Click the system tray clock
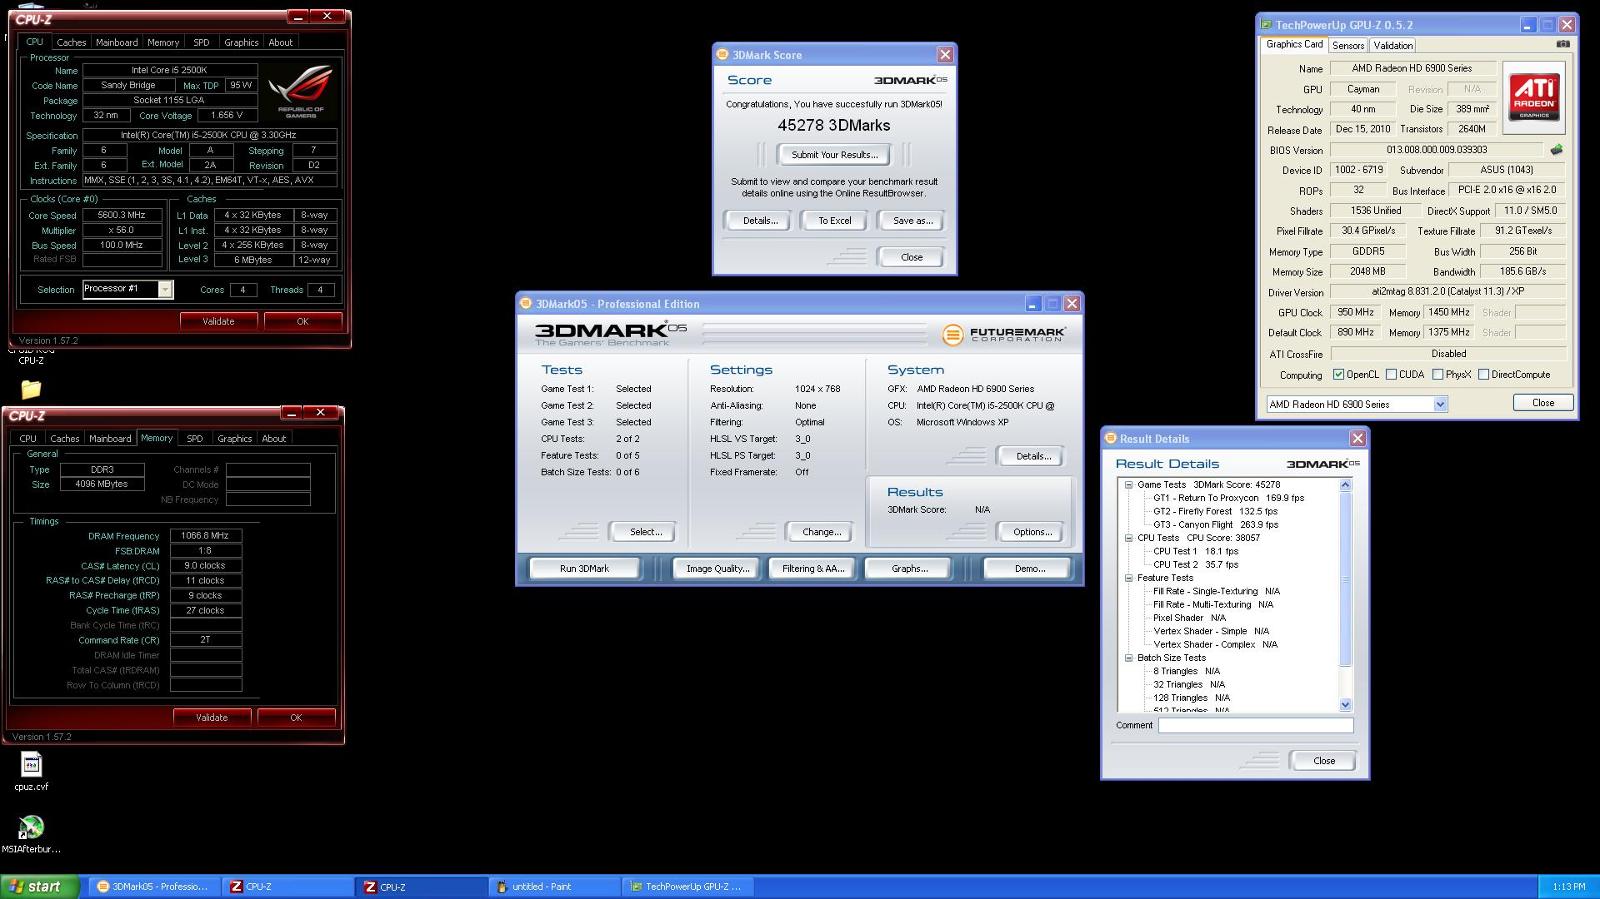Viewport: 1600px width, 899px height. (1568, 887)
